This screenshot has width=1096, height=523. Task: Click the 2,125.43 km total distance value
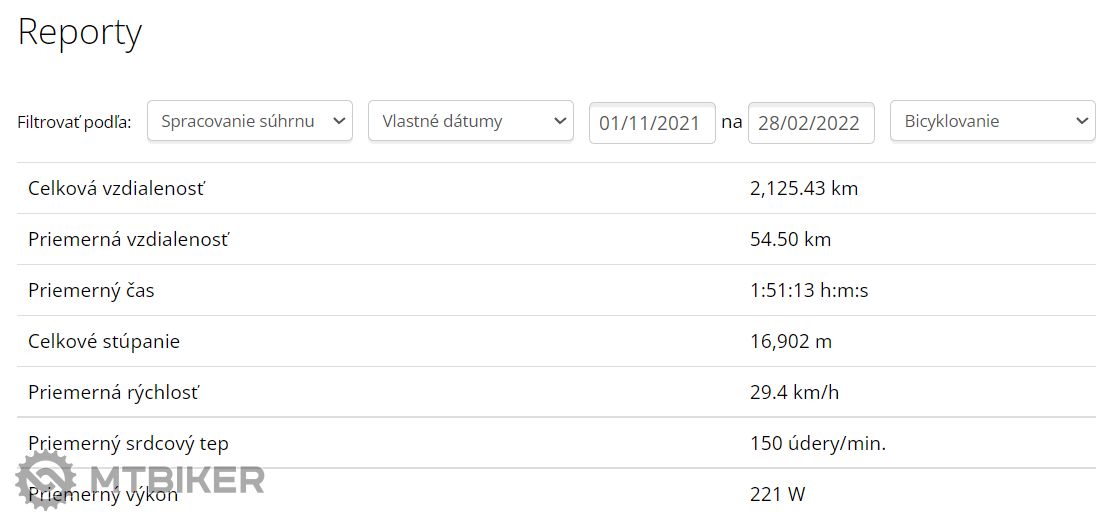coord(803,188)
